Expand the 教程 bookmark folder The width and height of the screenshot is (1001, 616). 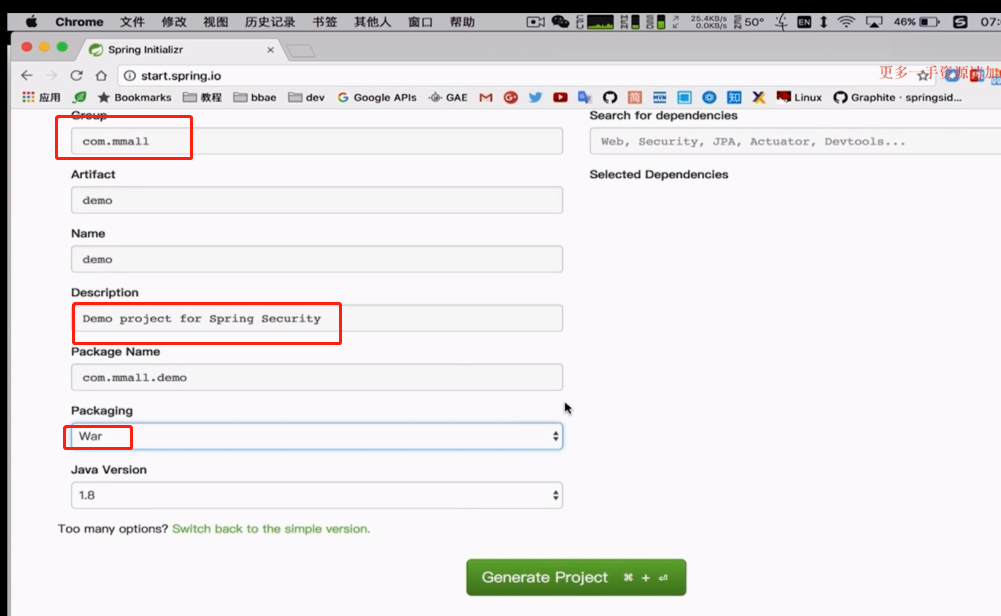point(202,97)
